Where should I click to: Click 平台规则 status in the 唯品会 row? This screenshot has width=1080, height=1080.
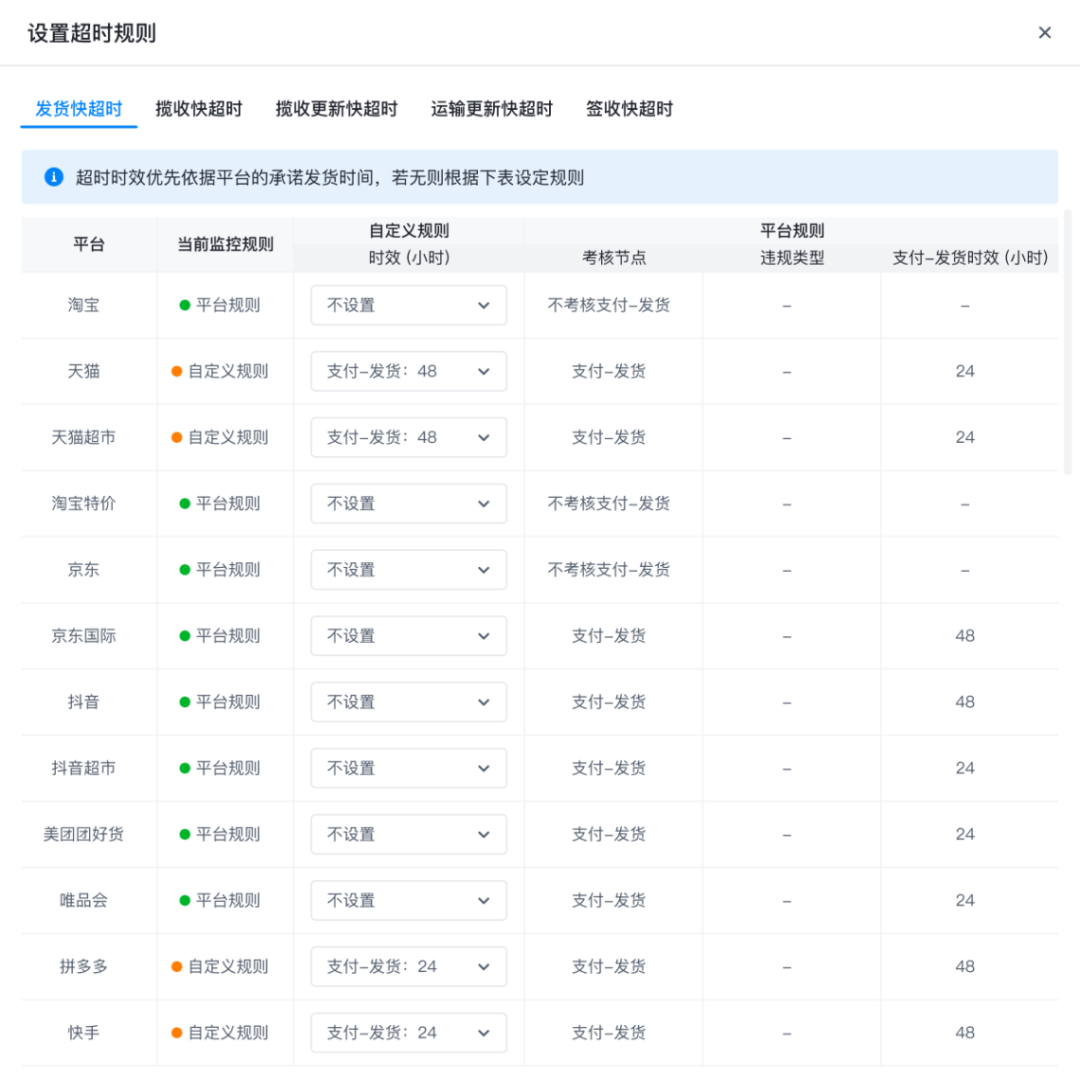point(220,900)
